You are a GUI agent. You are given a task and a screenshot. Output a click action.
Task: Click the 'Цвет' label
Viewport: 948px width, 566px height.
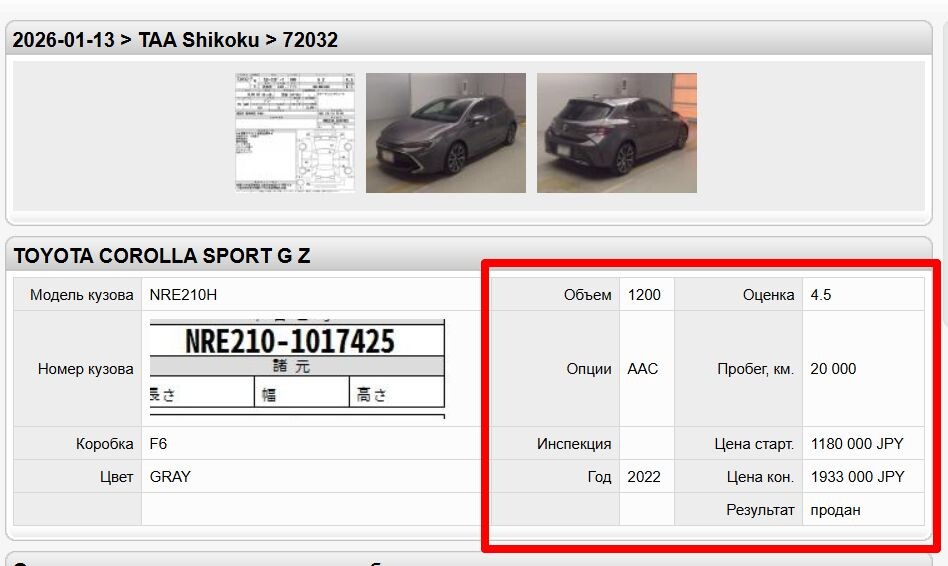[117, 477]
